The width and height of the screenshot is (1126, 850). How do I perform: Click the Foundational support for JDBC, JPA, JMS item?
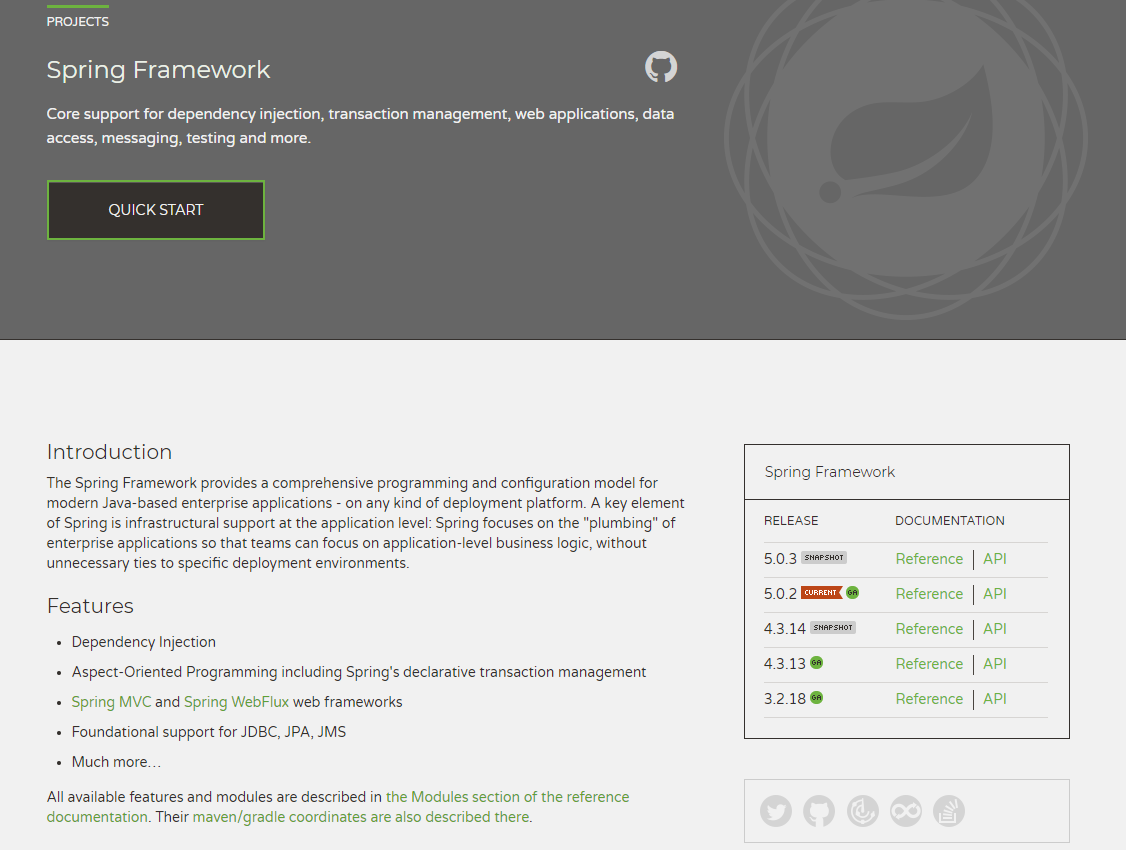[209, 732]
